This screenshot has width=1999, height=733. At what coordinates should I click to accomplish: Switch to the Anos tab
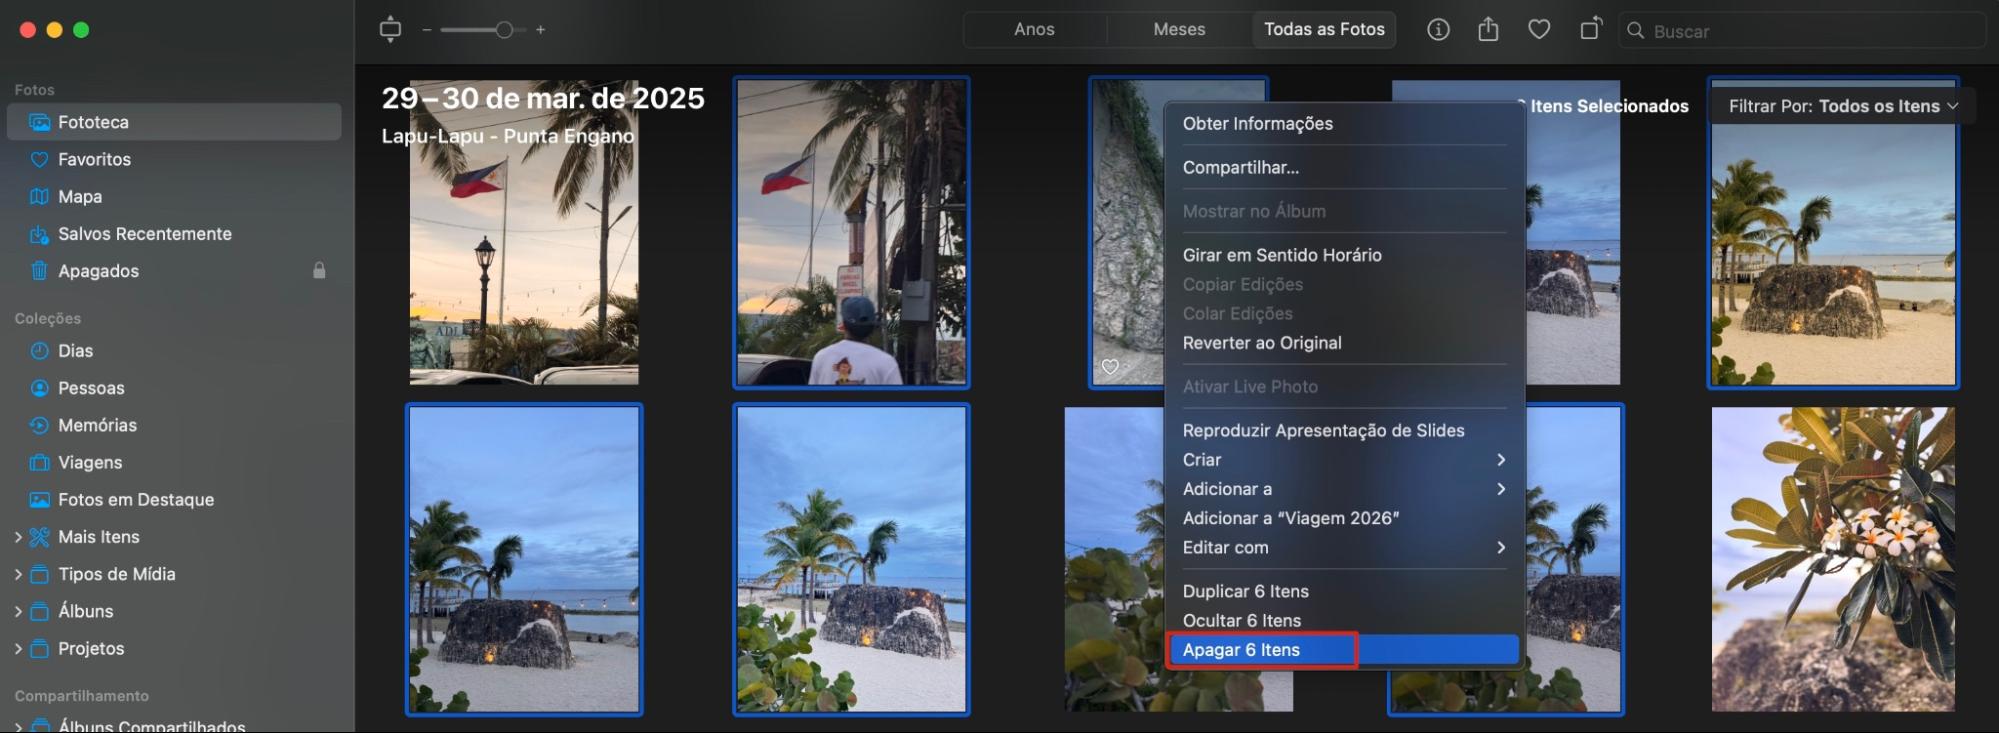(x=1034, y=29)
